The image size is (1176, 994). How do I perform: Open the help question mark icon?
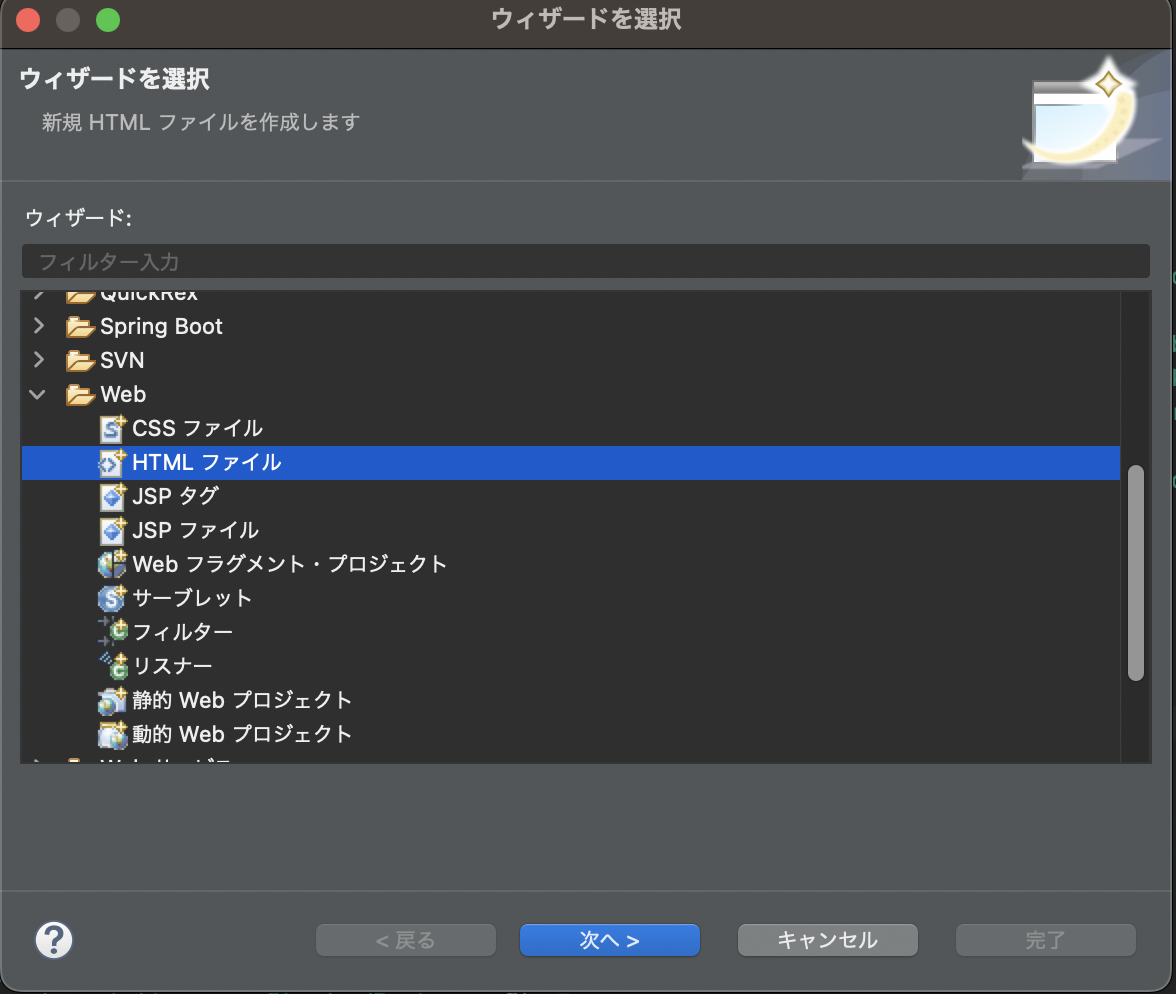pyautogui.click(x=55, y=940)
